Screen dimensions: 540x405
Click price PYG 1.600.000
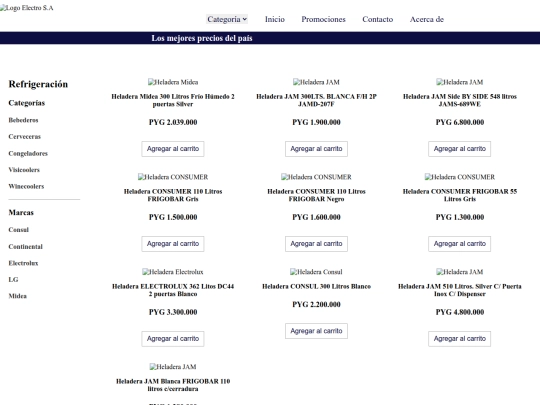tap(316, 217)
